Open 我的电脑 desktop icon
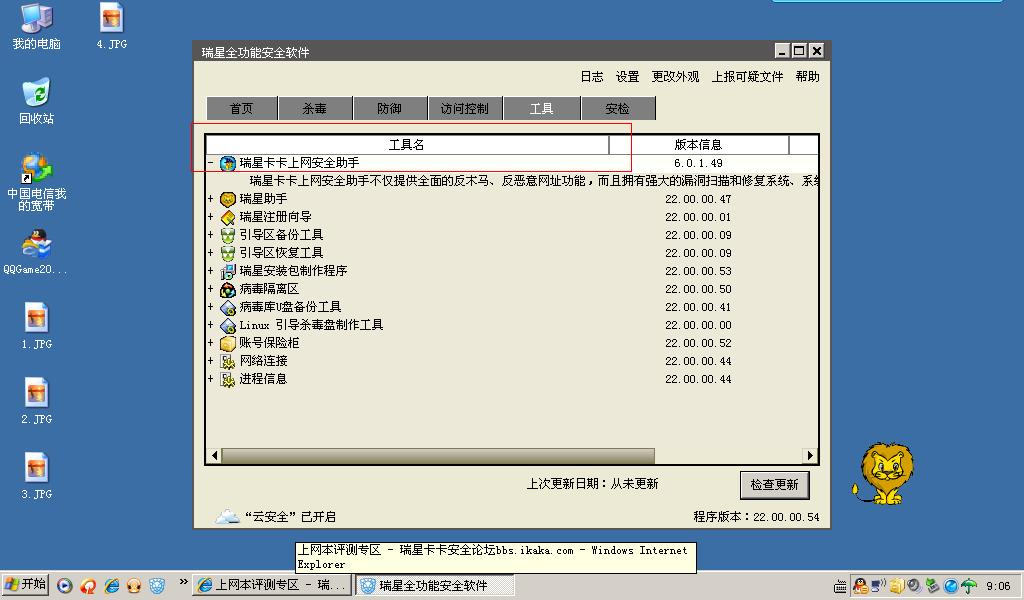 pos(36,27)
